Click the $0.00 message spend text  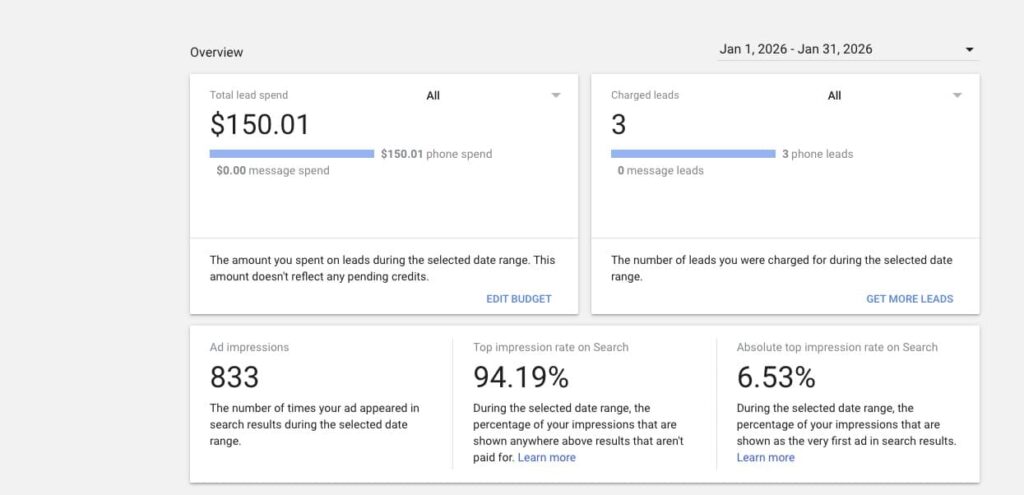pos(273,171)
